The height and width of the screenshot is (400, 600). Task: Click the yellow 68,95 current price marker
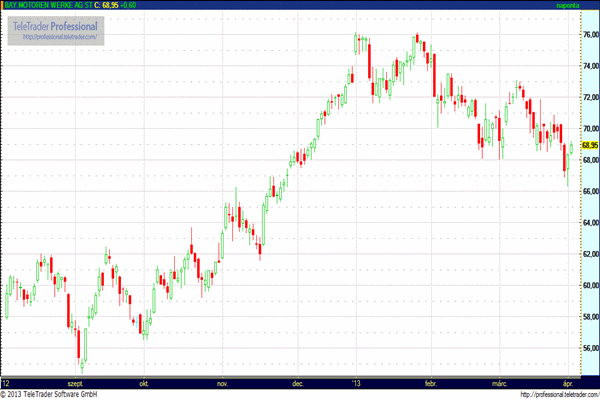[588, 145]
